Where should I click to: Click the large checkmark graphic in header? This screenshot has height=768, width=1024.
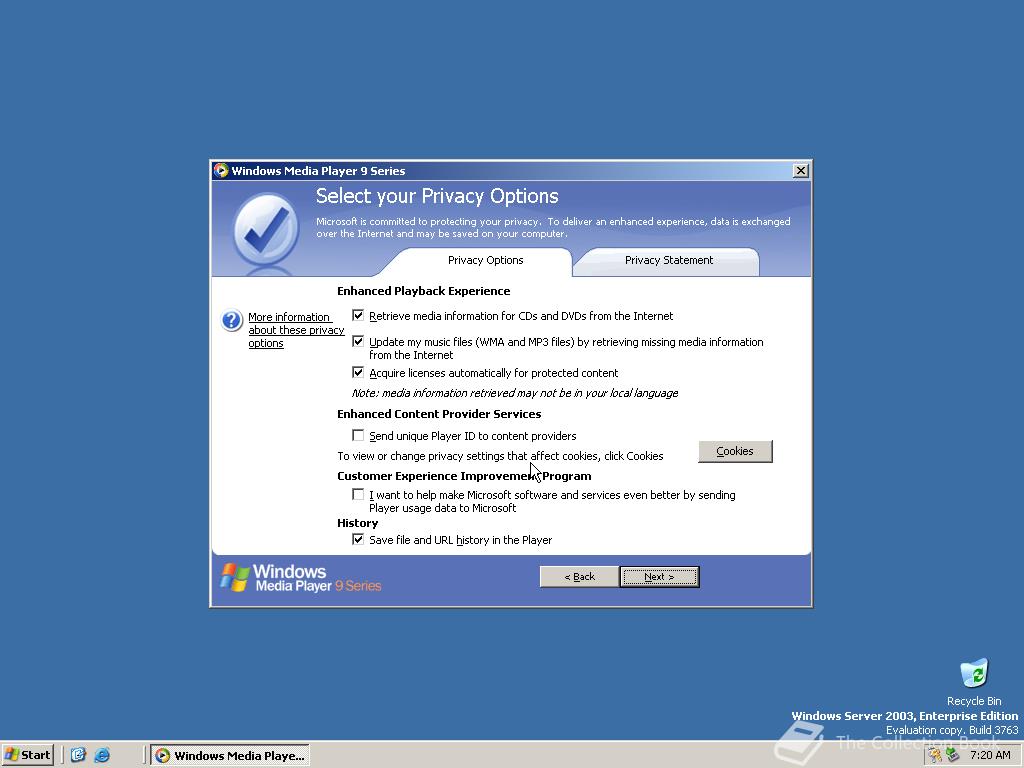pos(266,230)
